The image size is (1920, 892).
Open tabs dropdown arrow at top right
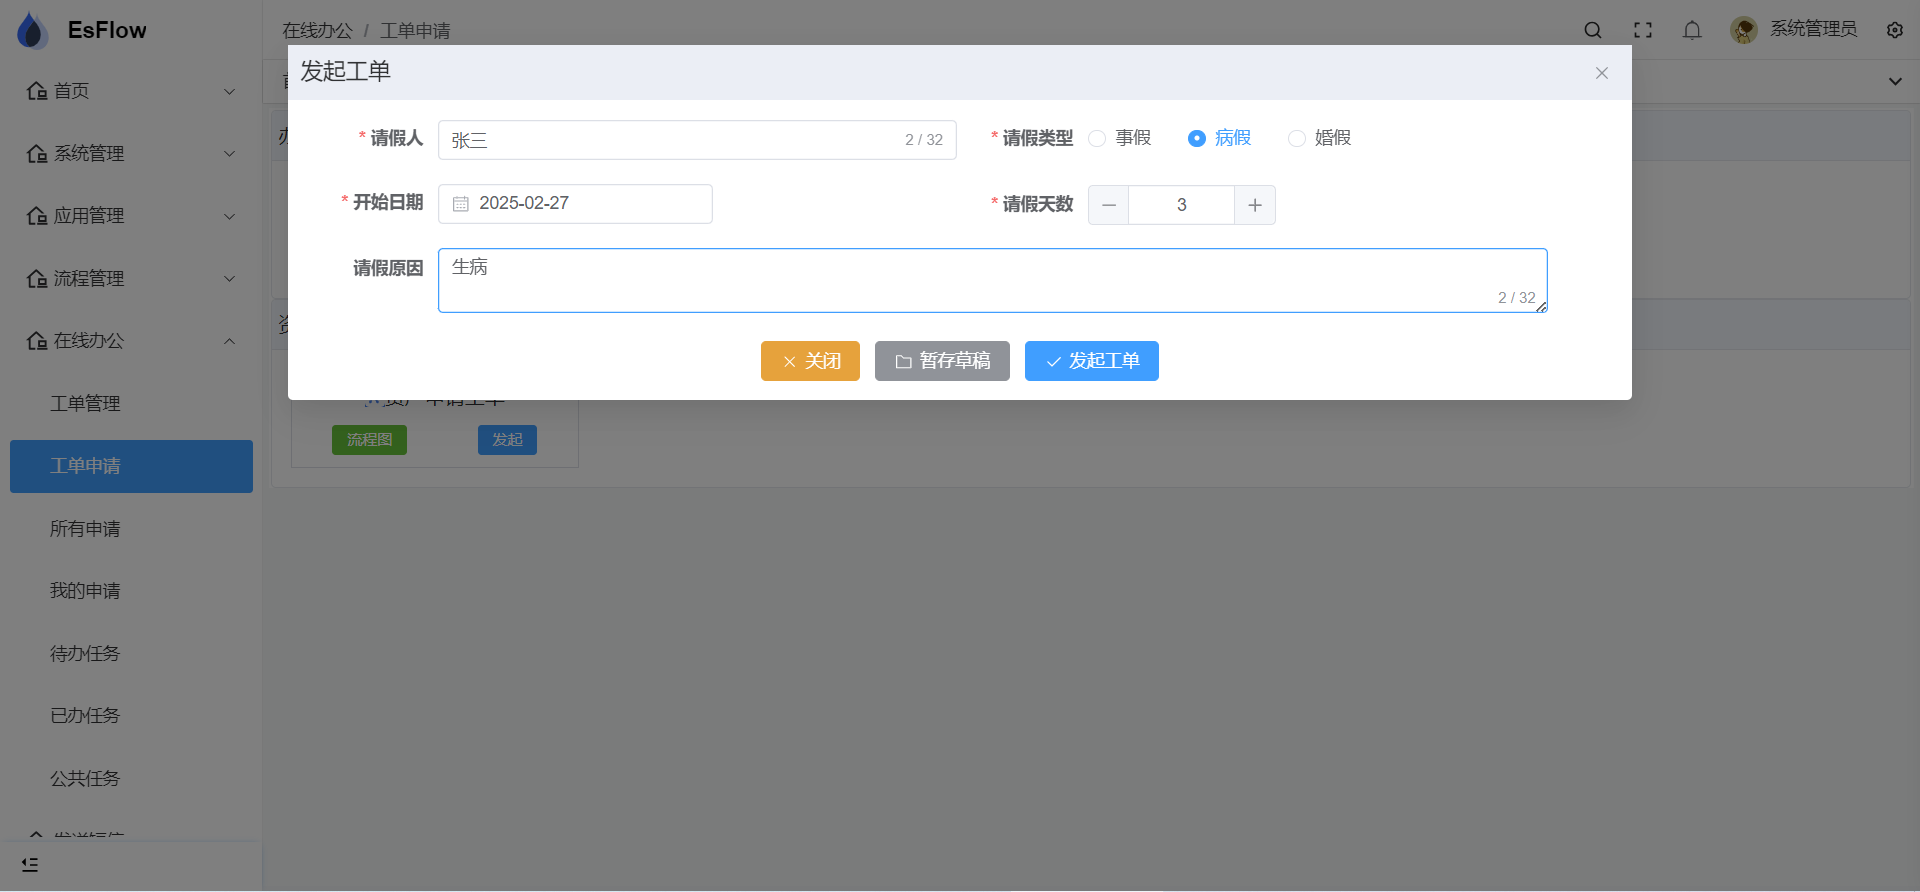point(1895,82)
